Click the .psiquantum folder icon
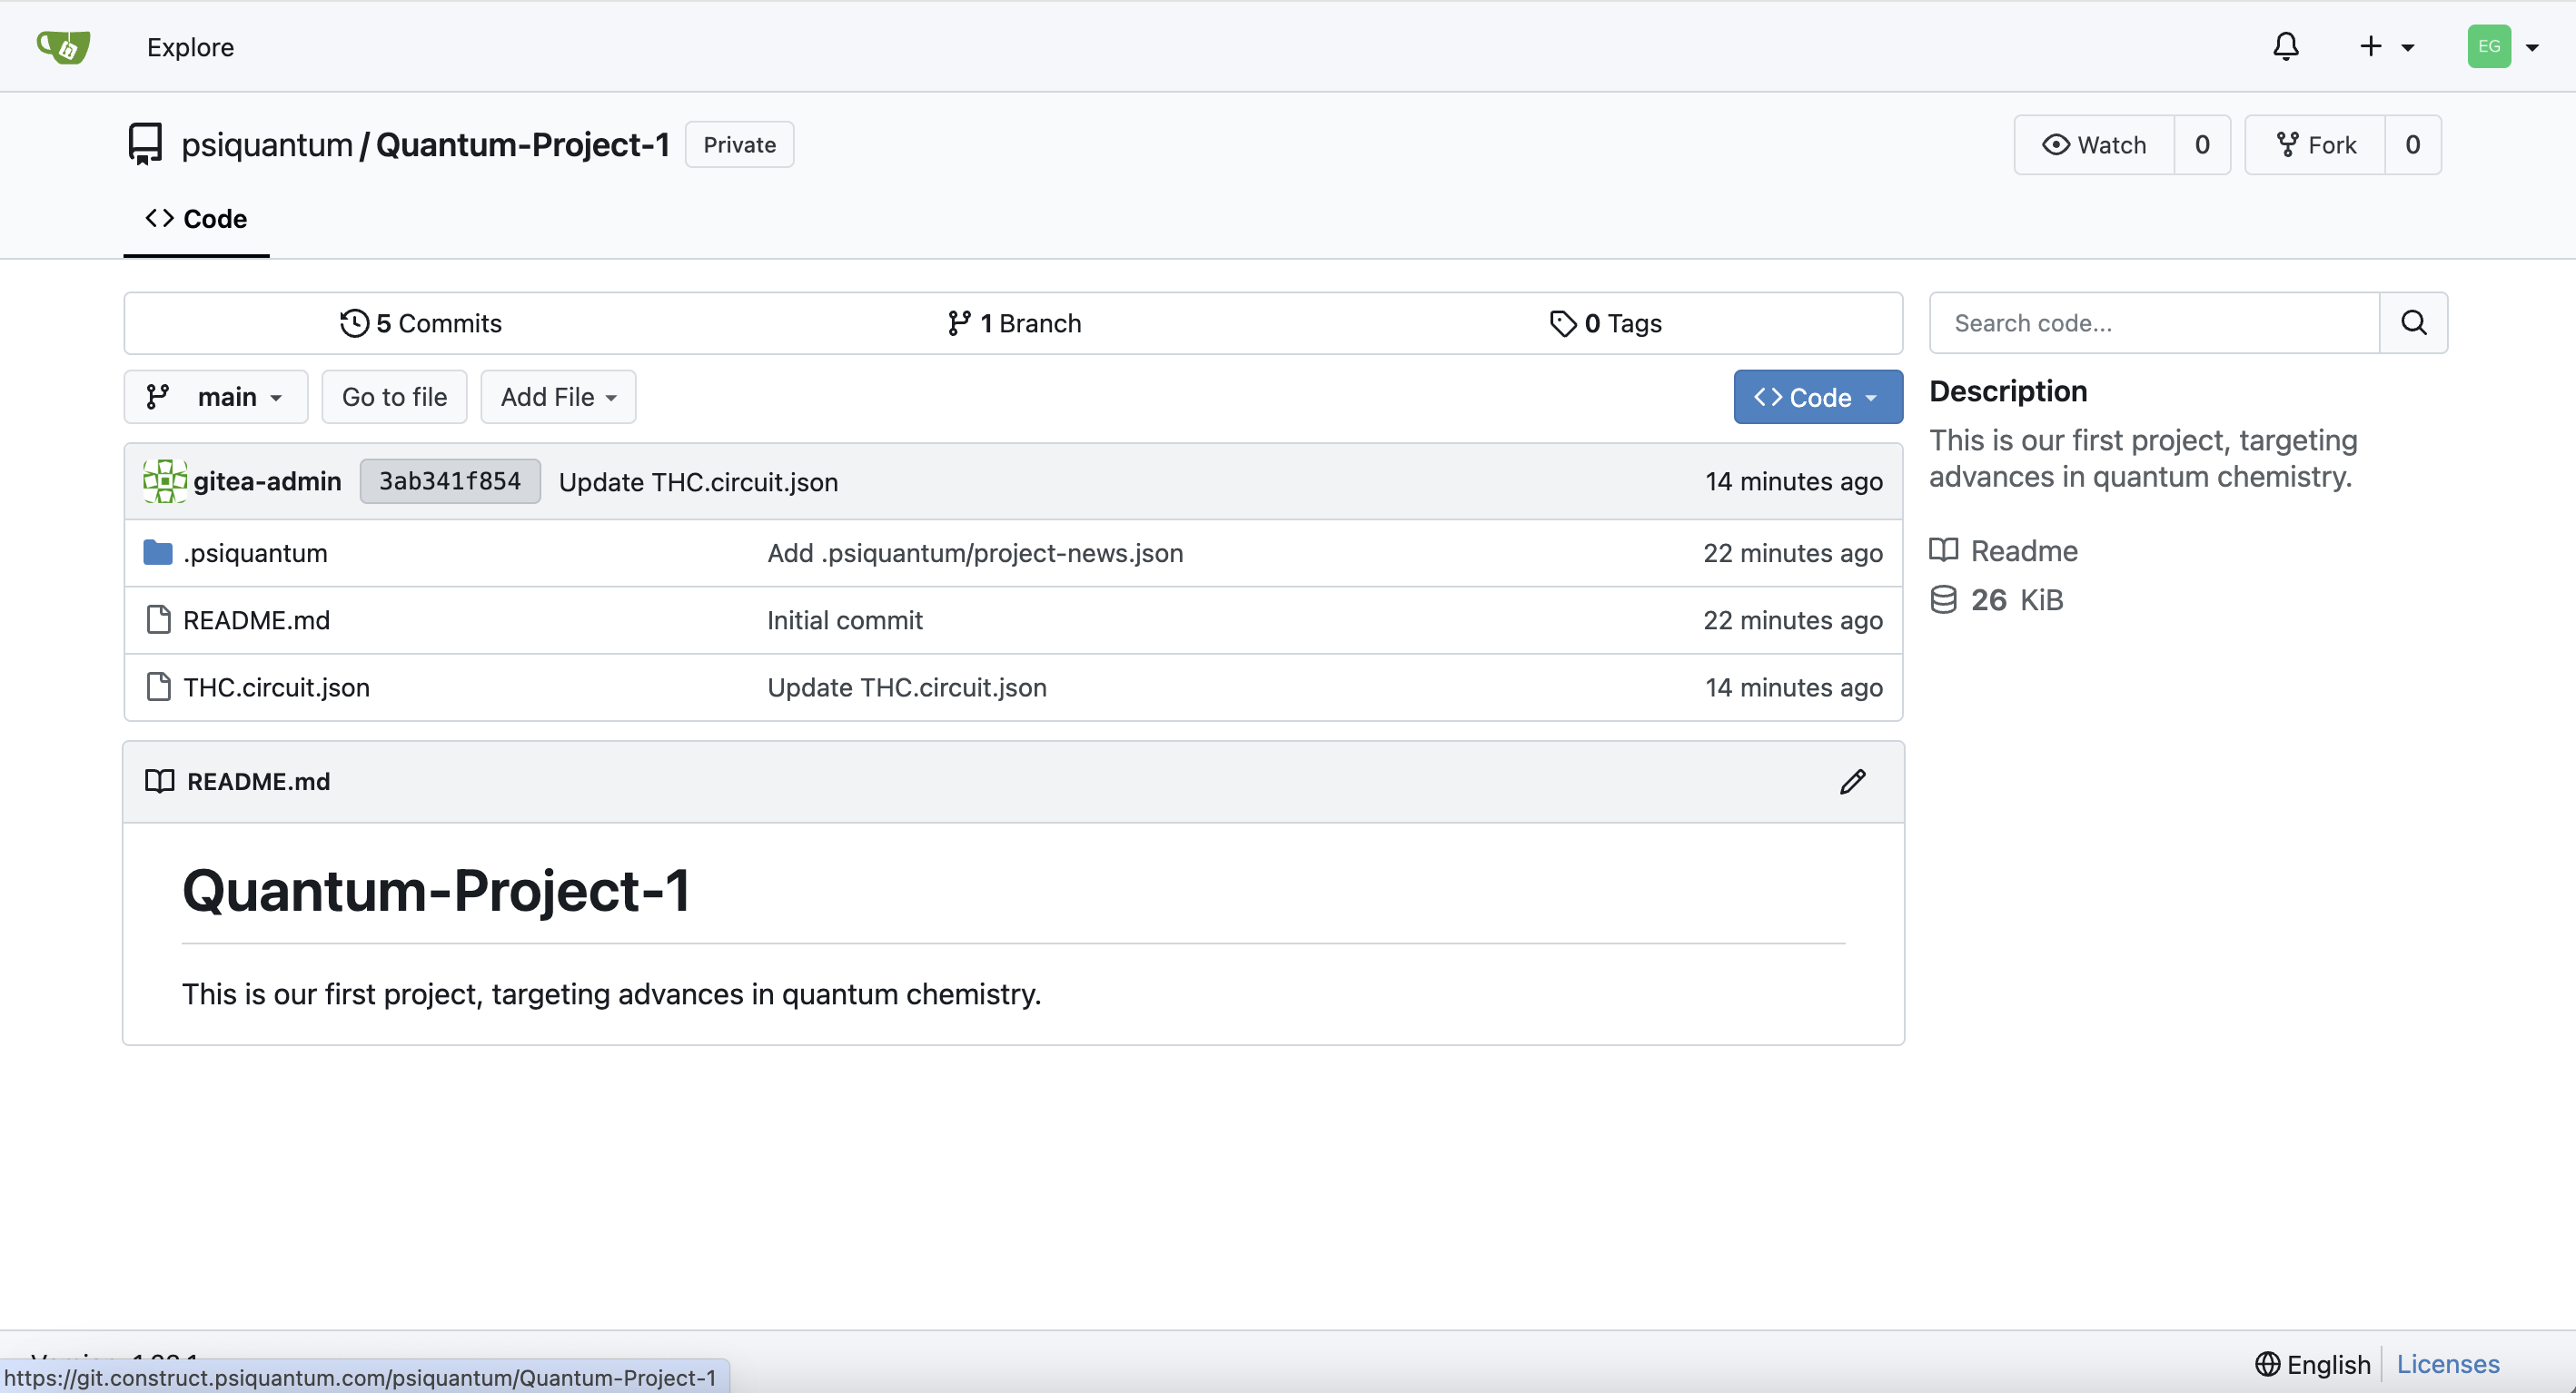The image size is (2576, 1393). [x=157, y=552]
